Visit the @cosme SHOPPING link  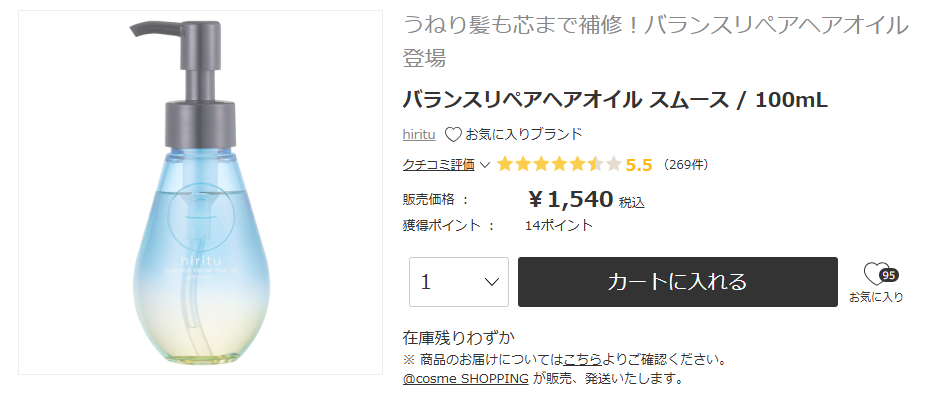[x=465, y=378]
